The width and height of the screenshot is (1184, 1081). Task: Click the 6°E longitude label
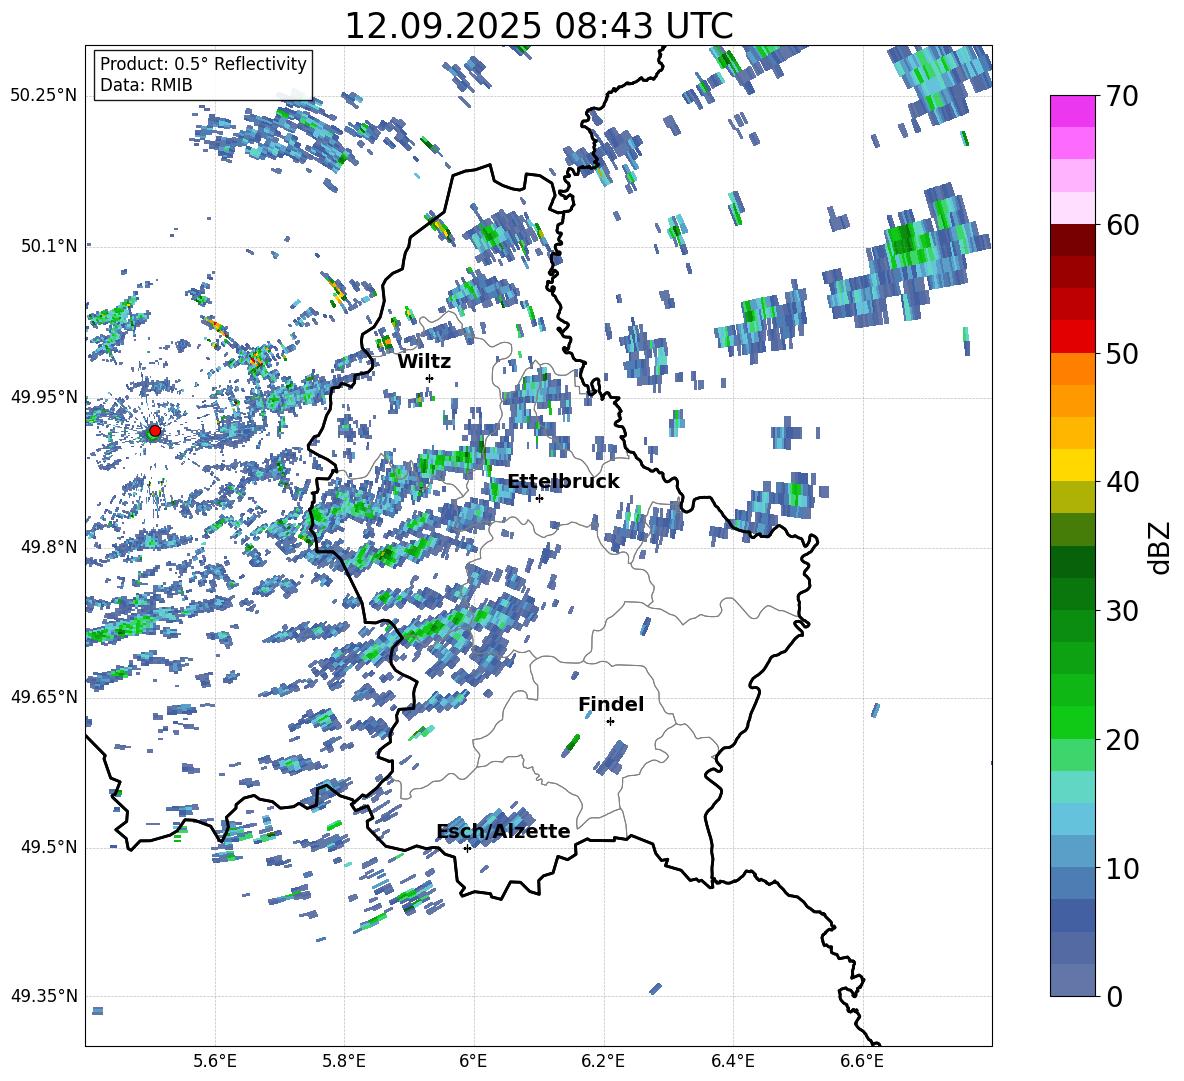coord(473,1061)
